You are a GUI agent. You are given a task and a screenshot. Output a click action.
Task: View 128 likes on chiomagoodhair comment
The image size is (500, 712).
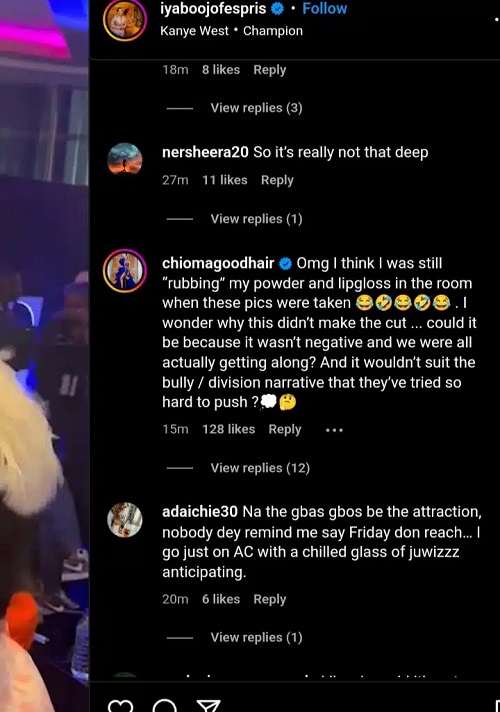click(228, 429)
